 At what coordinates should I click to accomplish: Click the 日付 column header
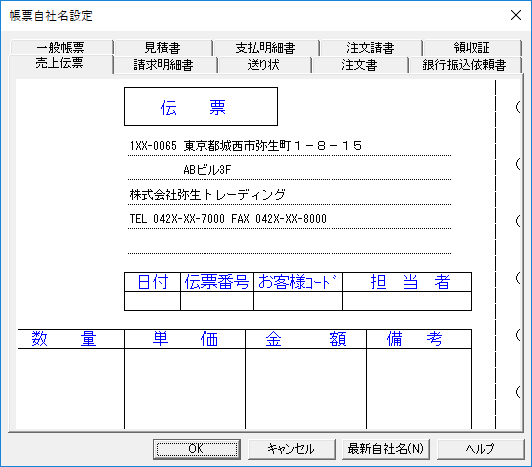(x=152, y=282)
